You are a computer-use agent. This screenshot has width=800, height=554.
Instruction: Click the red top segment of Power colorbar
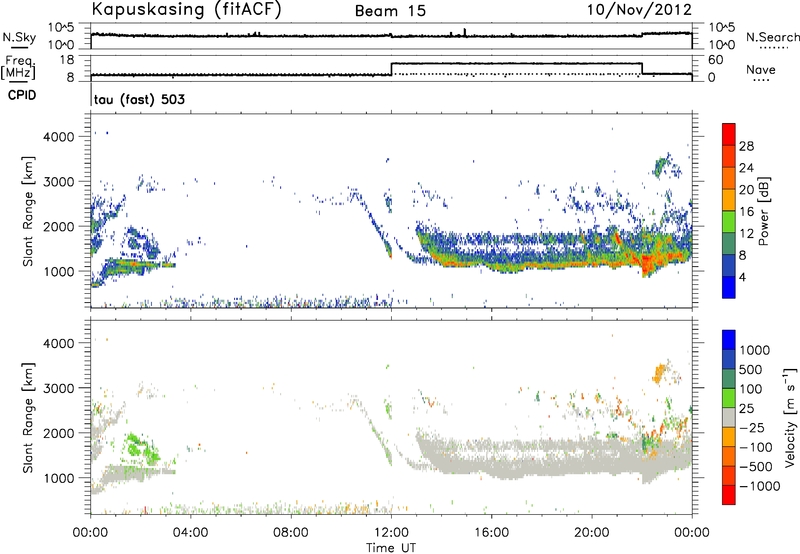[x=729, y=134]
